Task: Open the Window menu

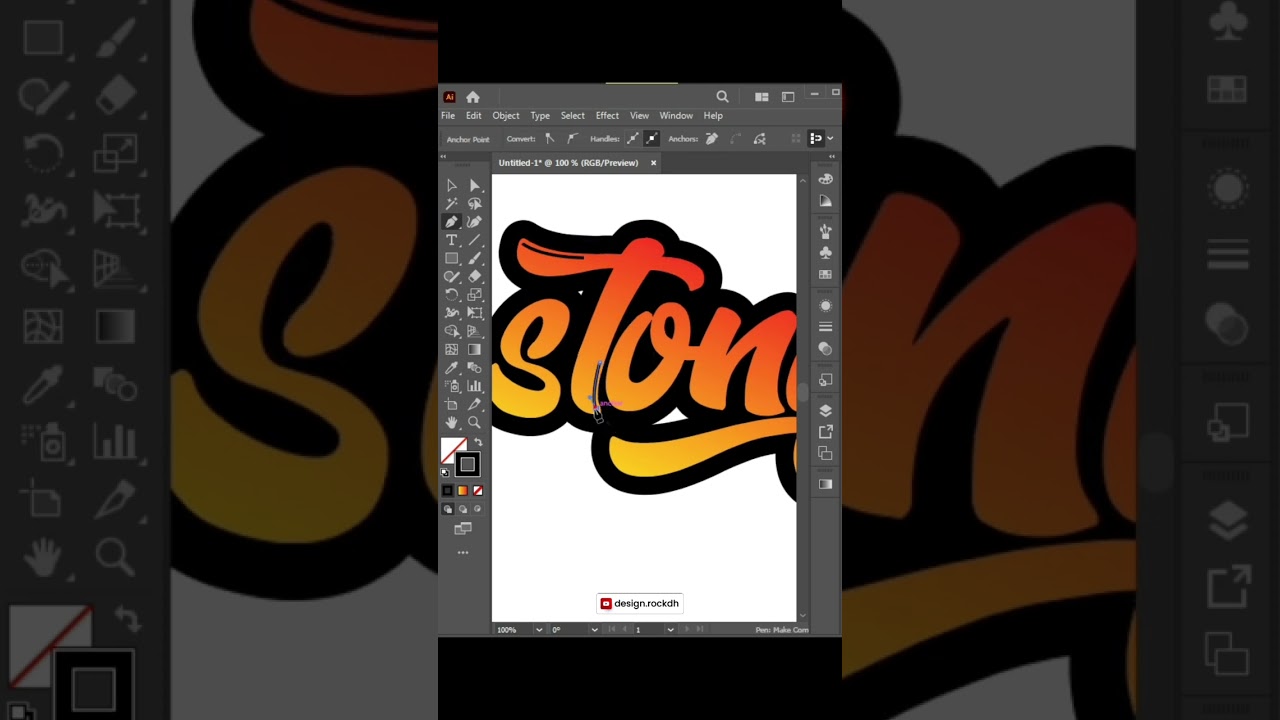Action: point(676,116)
